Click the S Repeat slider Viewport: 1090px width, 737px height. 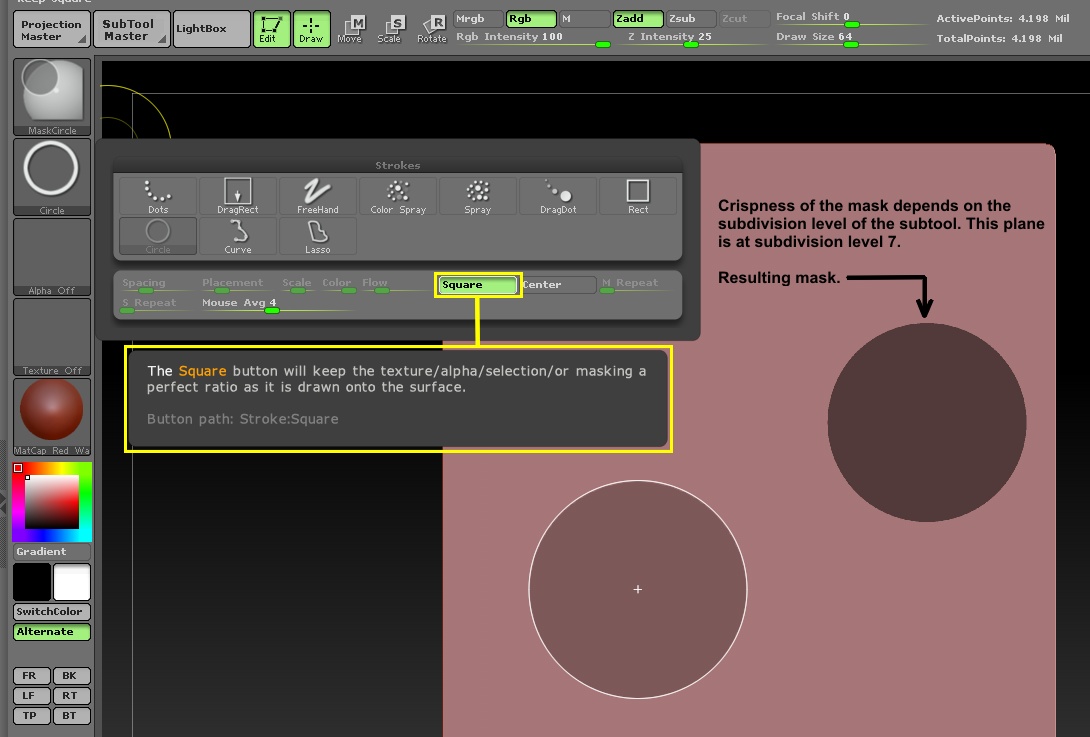click(158, 305)
